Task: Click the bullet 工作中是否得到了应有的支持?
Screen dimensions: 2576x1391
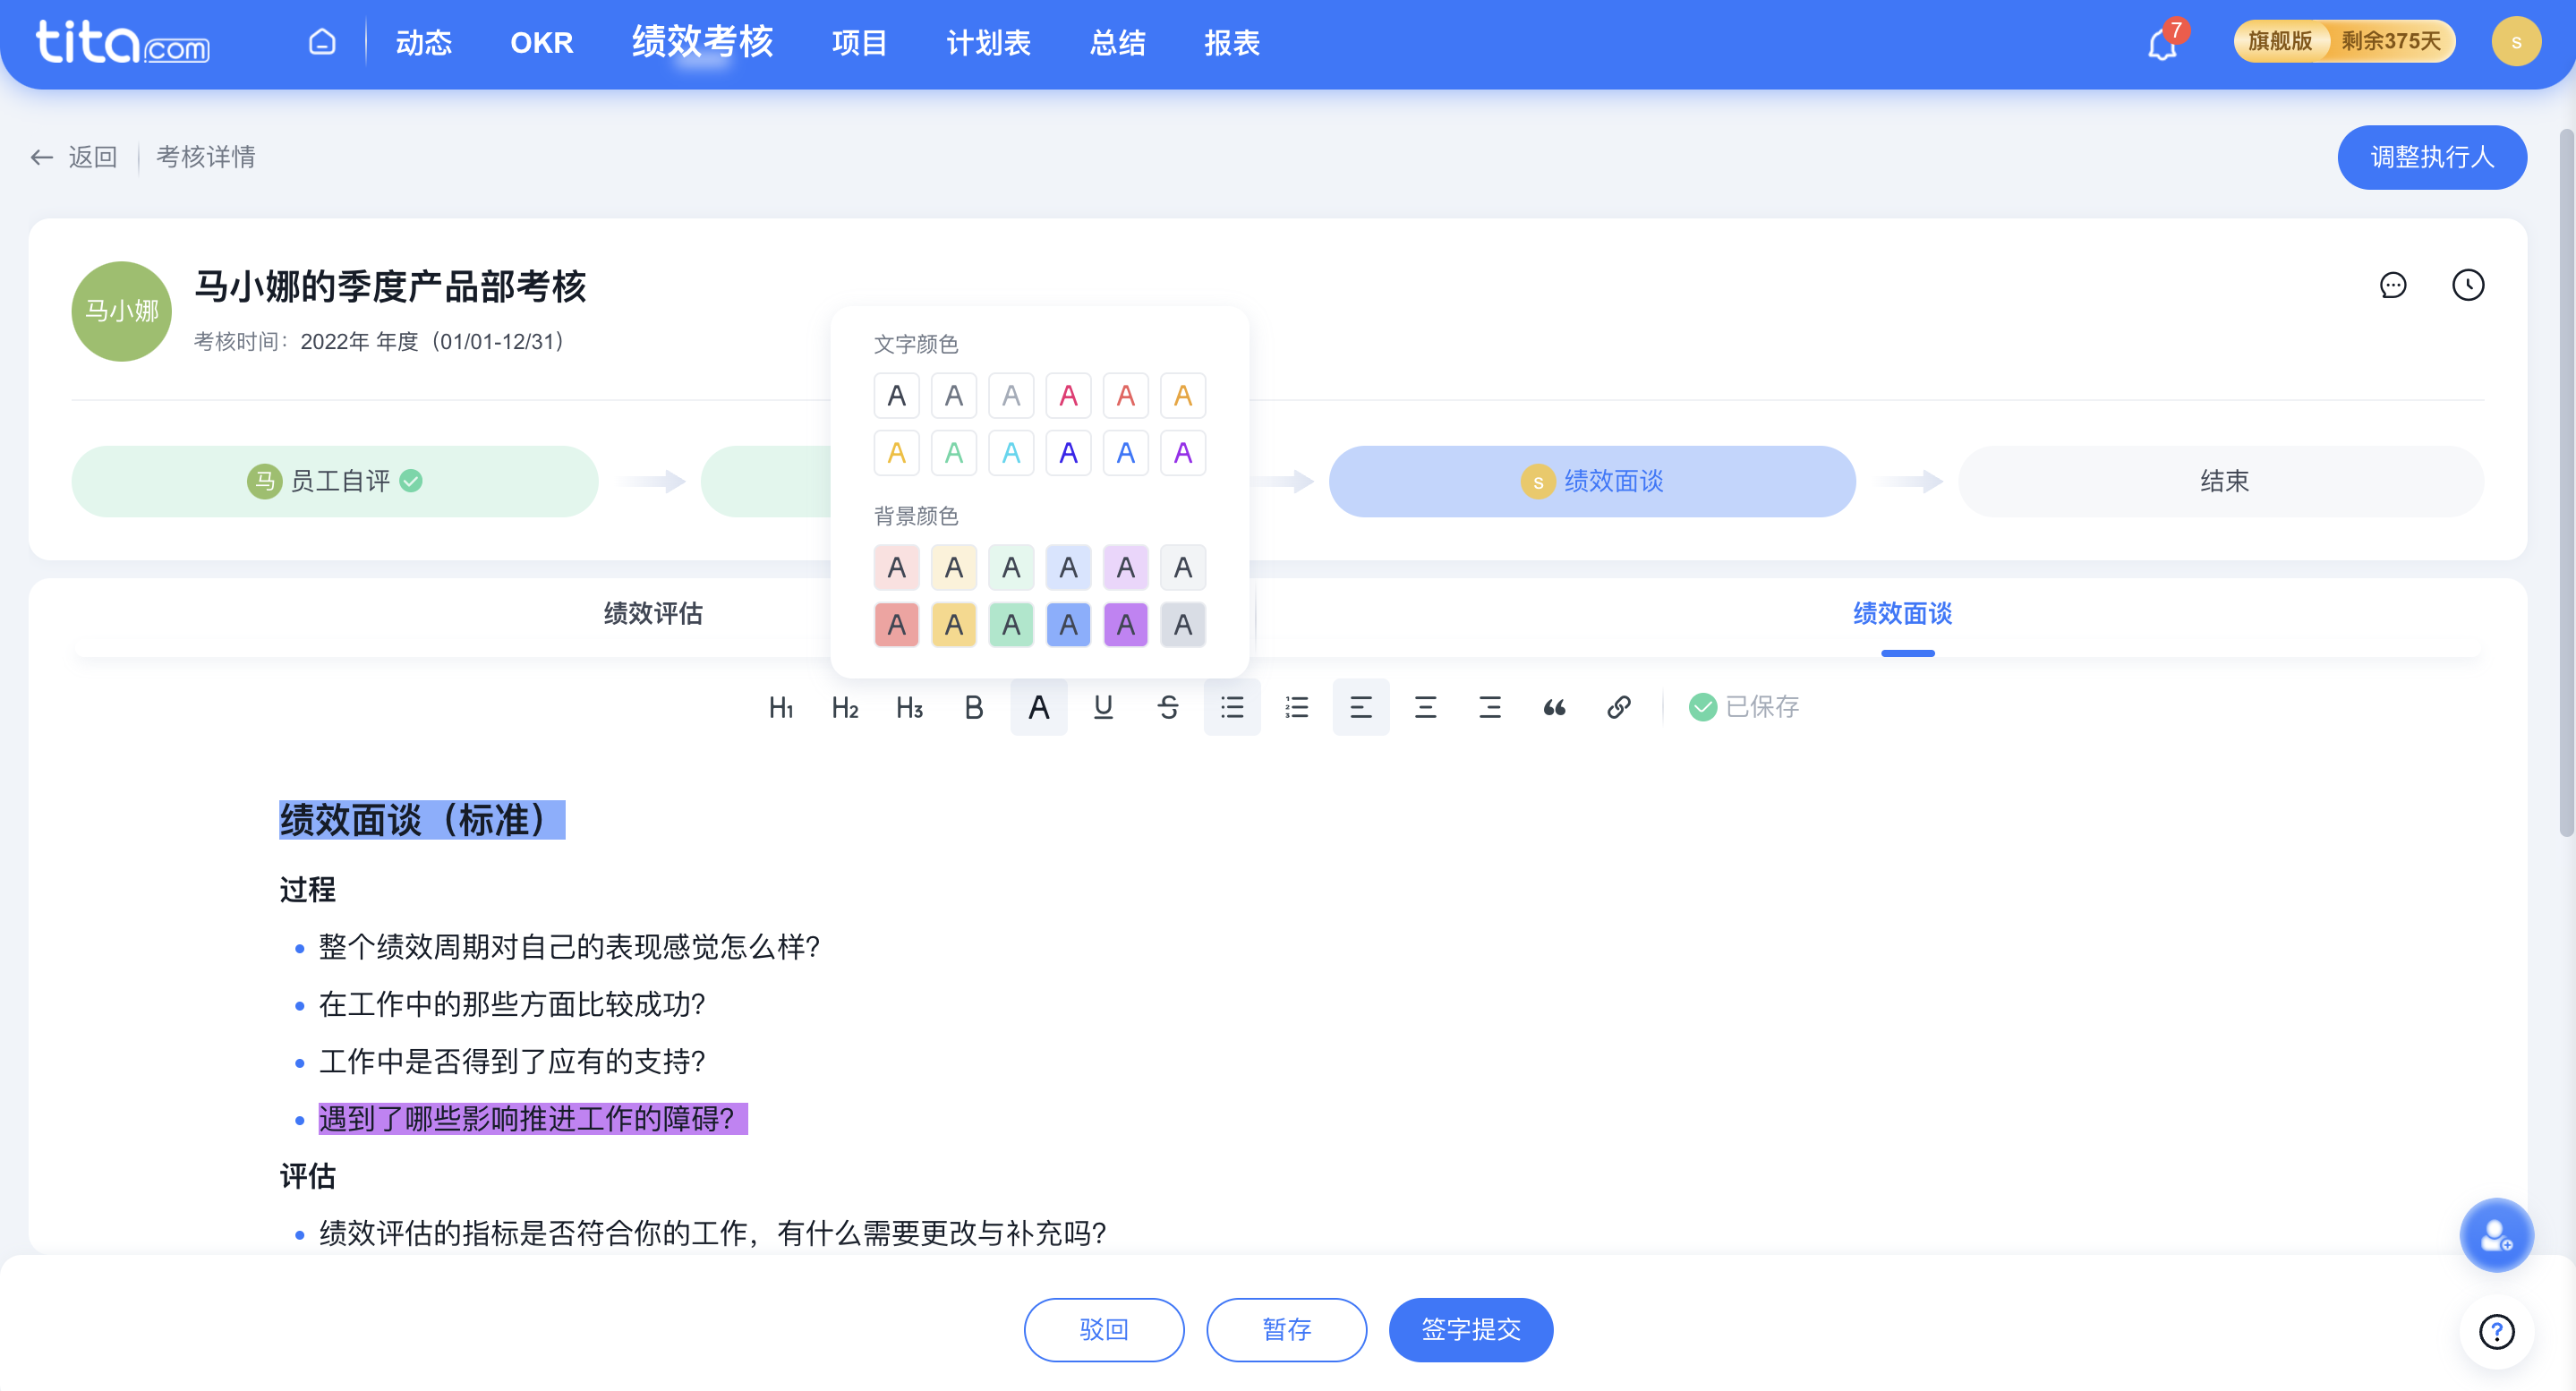Action: pos(512,1062)
